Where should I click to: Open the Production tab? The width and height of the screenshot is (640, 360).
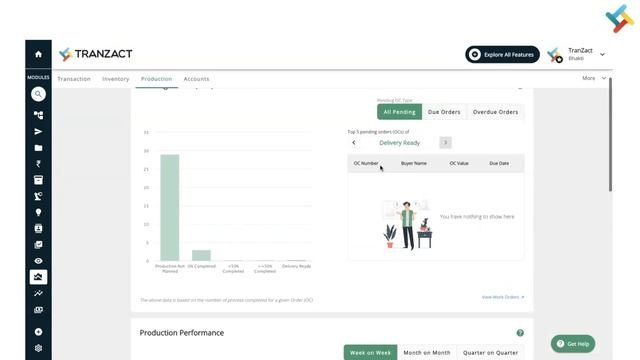click(x=156, y=79)
